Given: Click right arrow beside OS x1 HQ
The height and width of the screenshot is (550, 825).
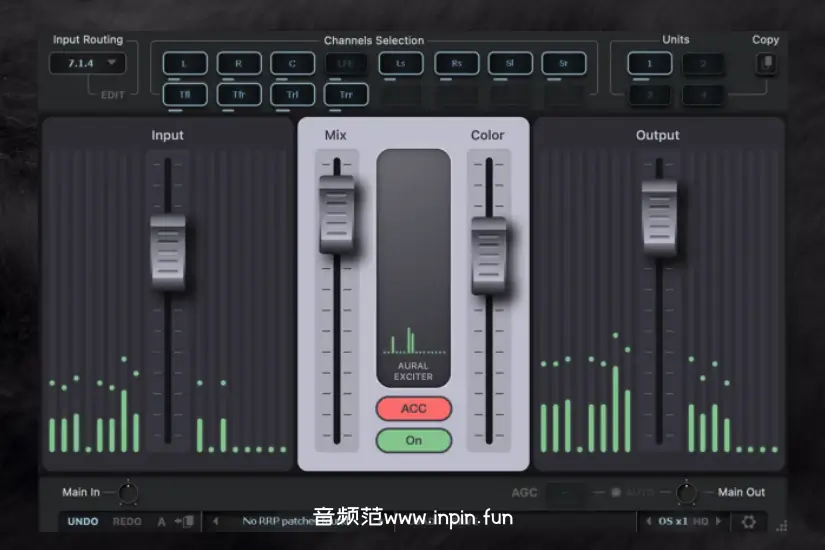Looking at the screenshot, I should point(719,521).
